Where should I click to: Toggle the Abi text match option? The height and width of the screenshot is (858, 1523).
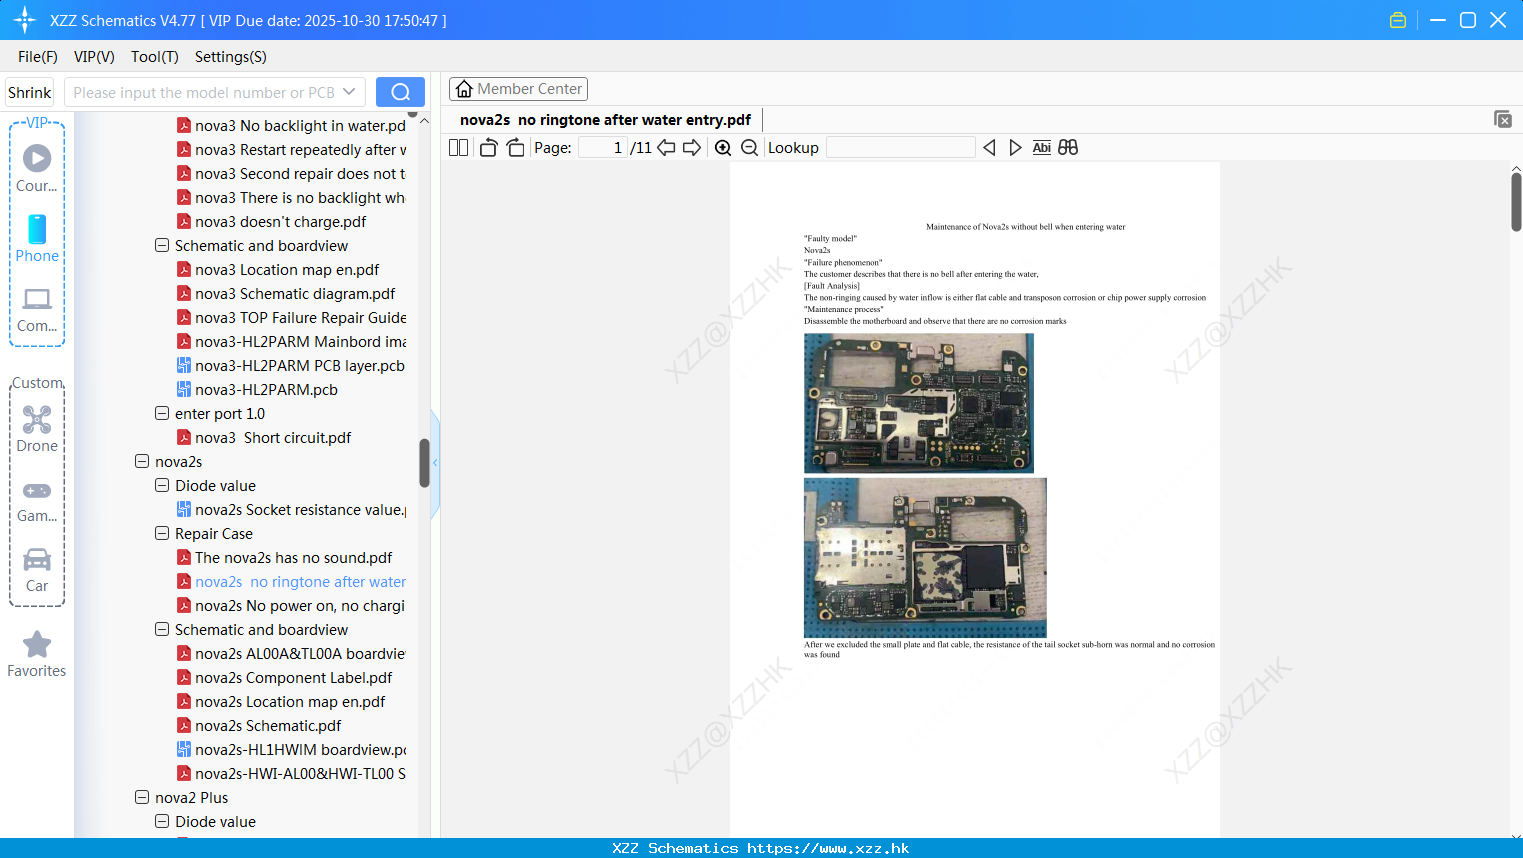(x=1041, y=147)
